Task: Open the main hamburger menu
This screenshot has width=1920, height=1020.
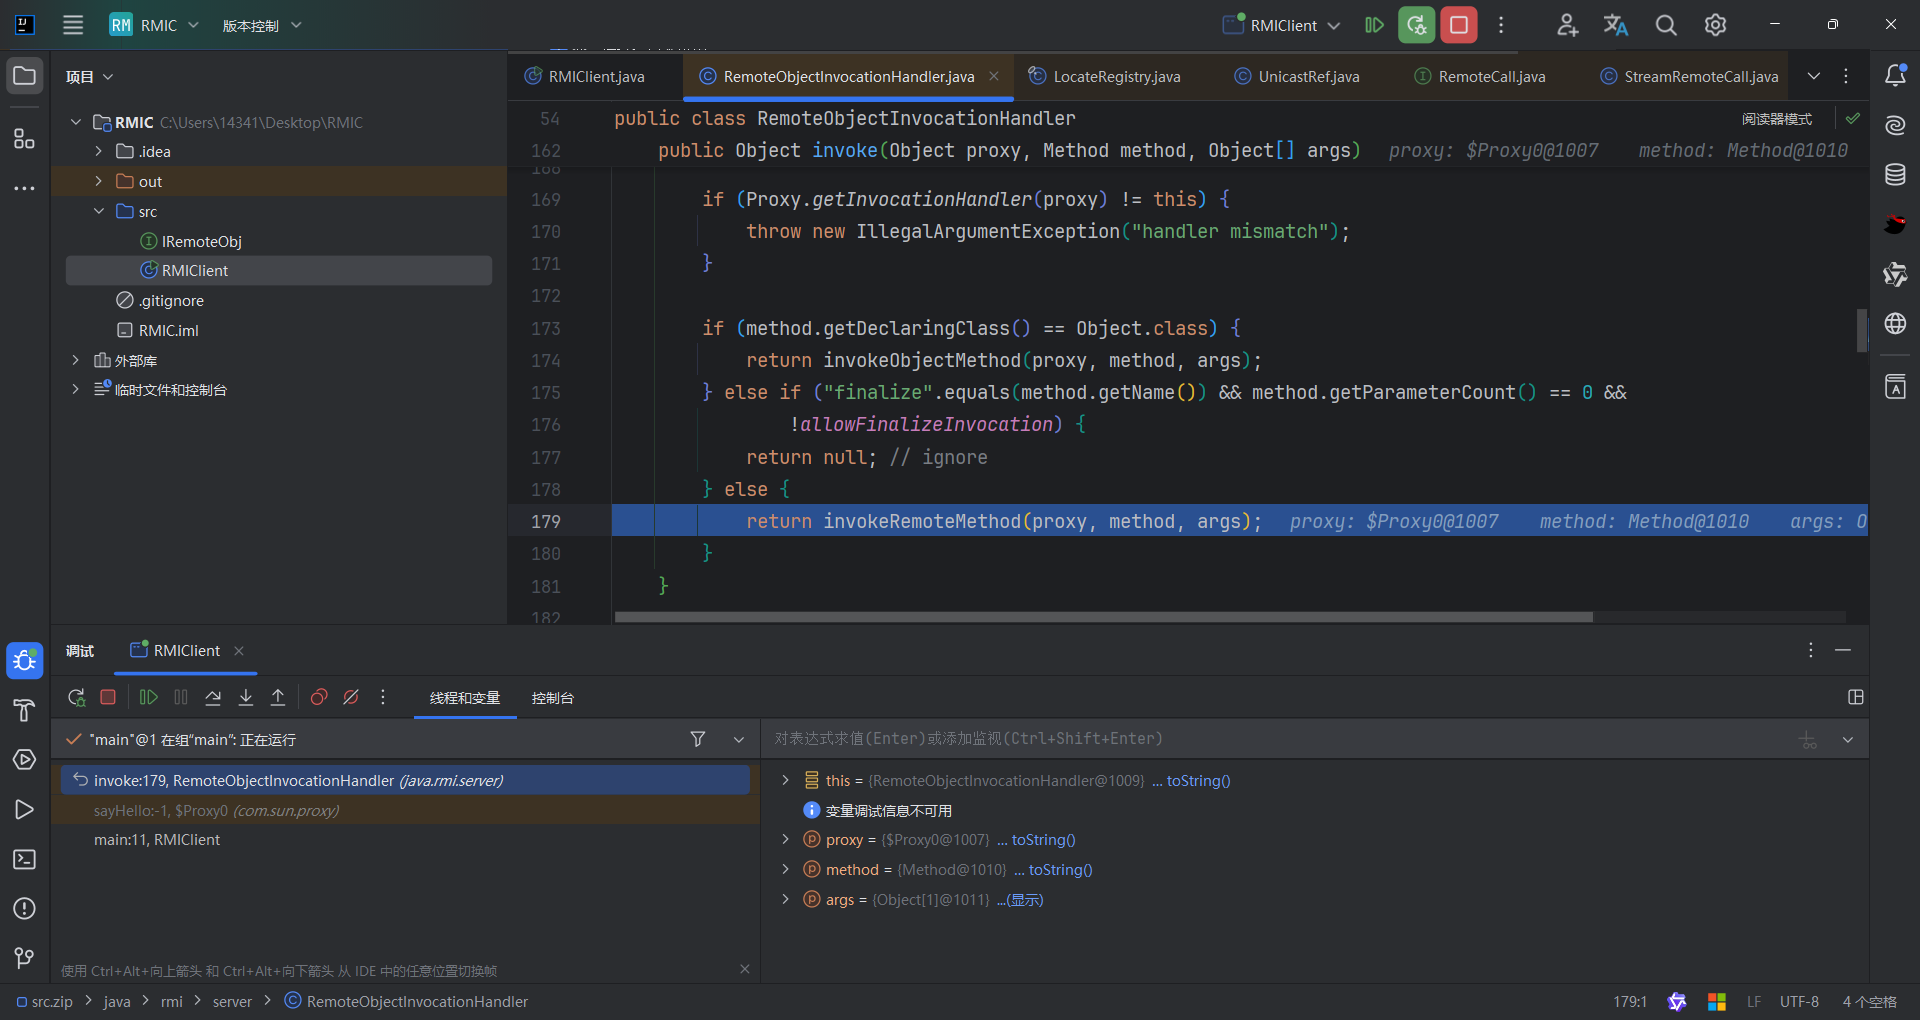Action: pos(73,25)
